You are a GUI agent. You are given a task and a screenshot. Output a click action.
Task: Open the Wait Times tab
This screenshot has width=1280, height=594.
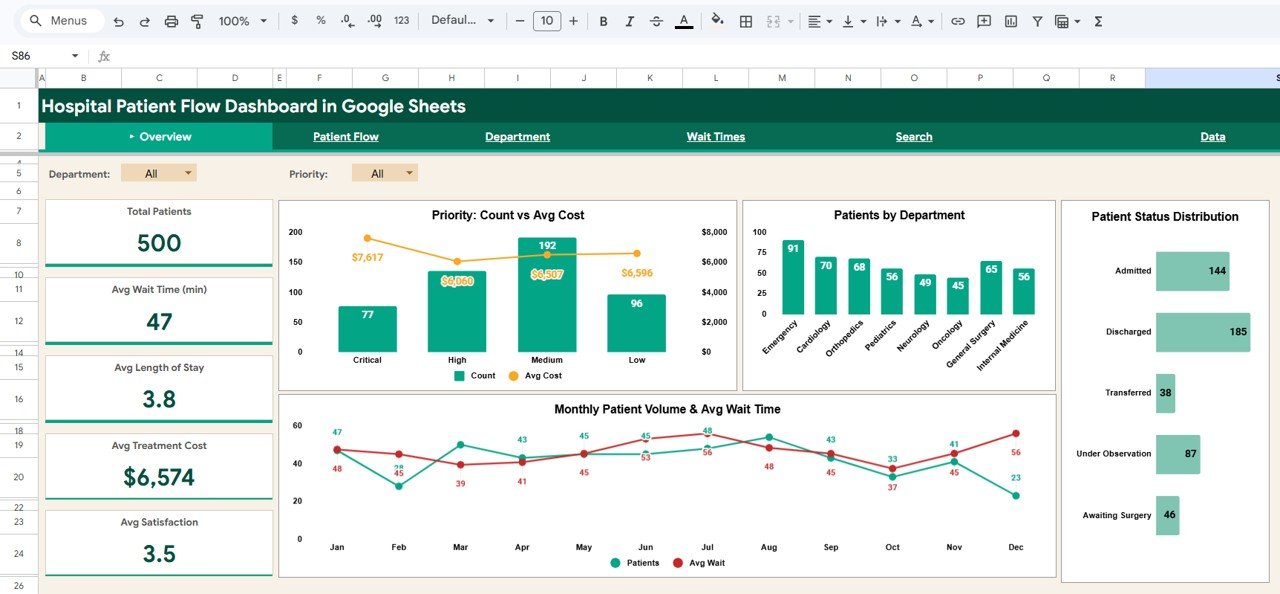point(715,136)
